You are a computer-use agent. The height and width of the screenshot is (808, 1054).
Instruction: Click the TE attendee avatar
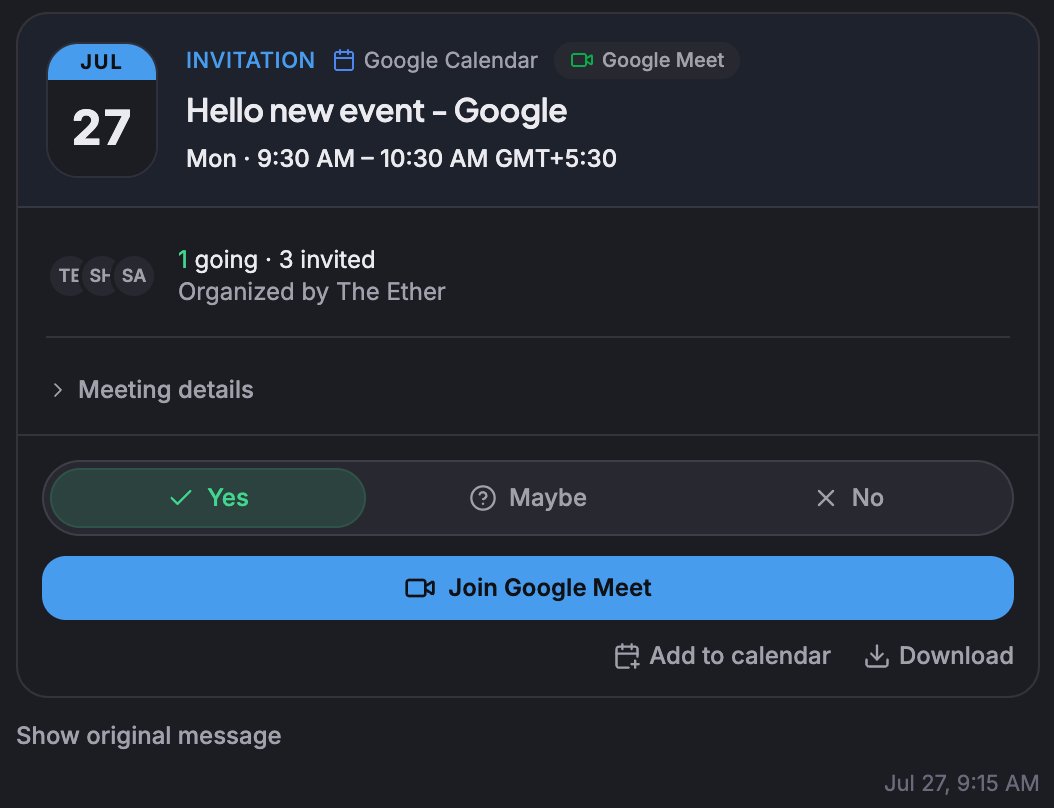pos(67,276)
